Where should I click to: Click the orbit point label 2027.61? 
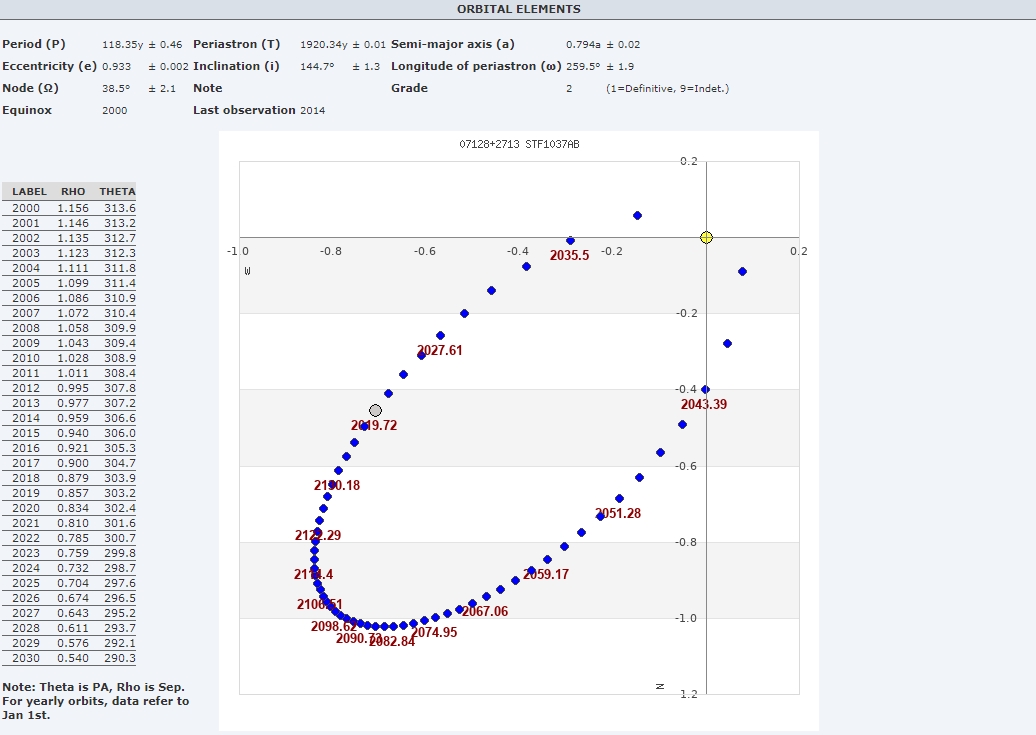(x=440, y=351)
